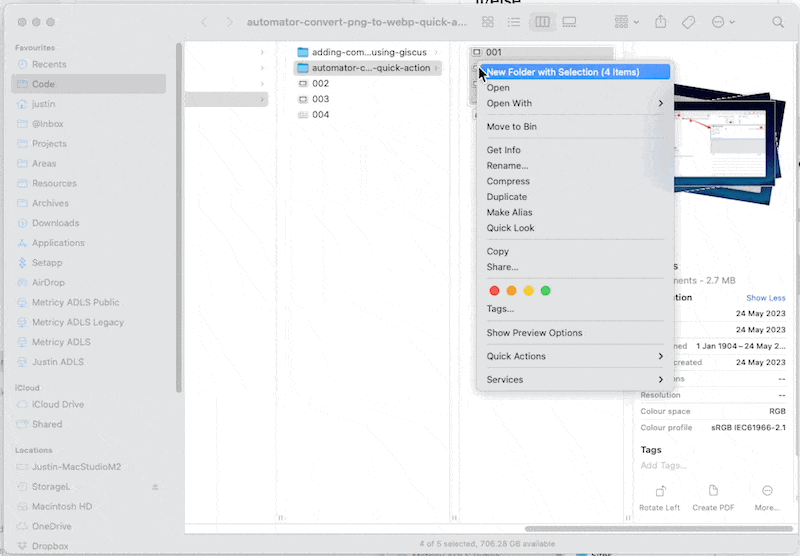
Task: Click the Share toolbar icon
Action: tap(661, 21)
